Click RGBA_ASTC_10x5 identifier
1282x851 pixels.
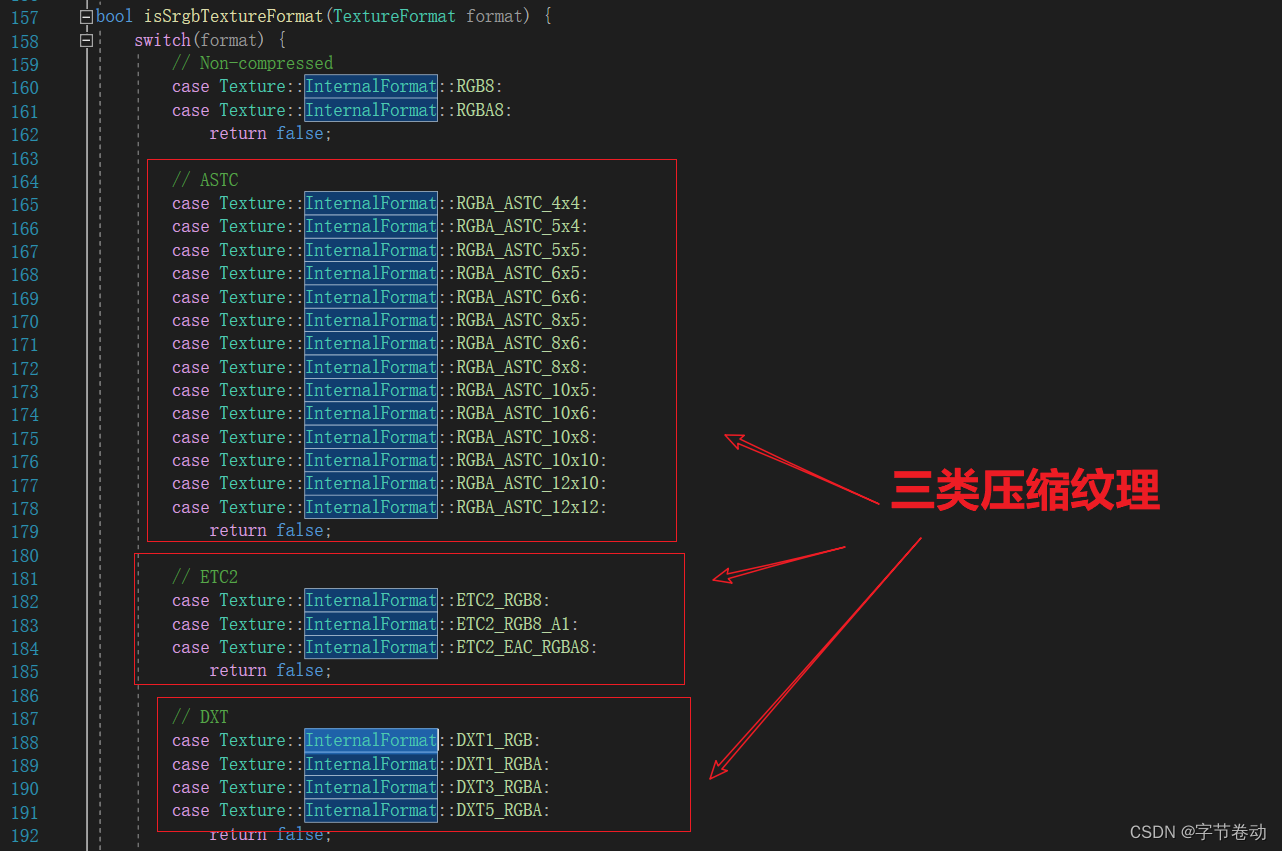pyautogui.click(x=523, y=390)
